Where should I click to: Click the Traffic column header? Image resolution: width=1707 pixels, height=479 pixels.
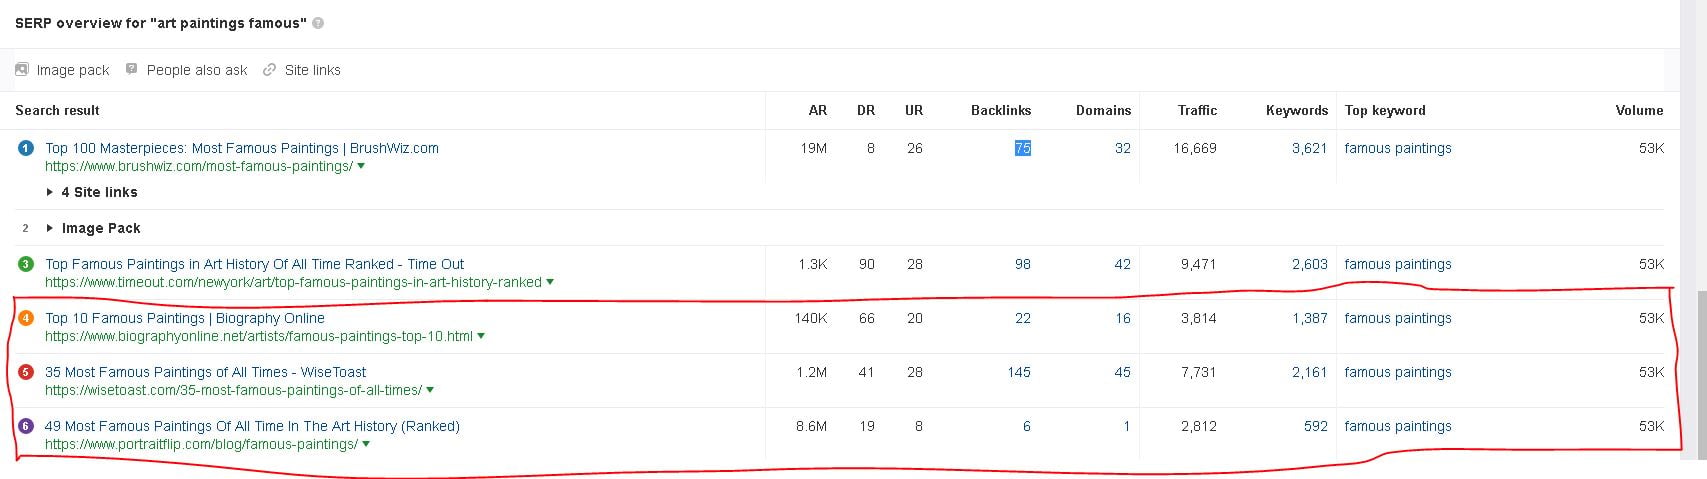click(1197, 110)
